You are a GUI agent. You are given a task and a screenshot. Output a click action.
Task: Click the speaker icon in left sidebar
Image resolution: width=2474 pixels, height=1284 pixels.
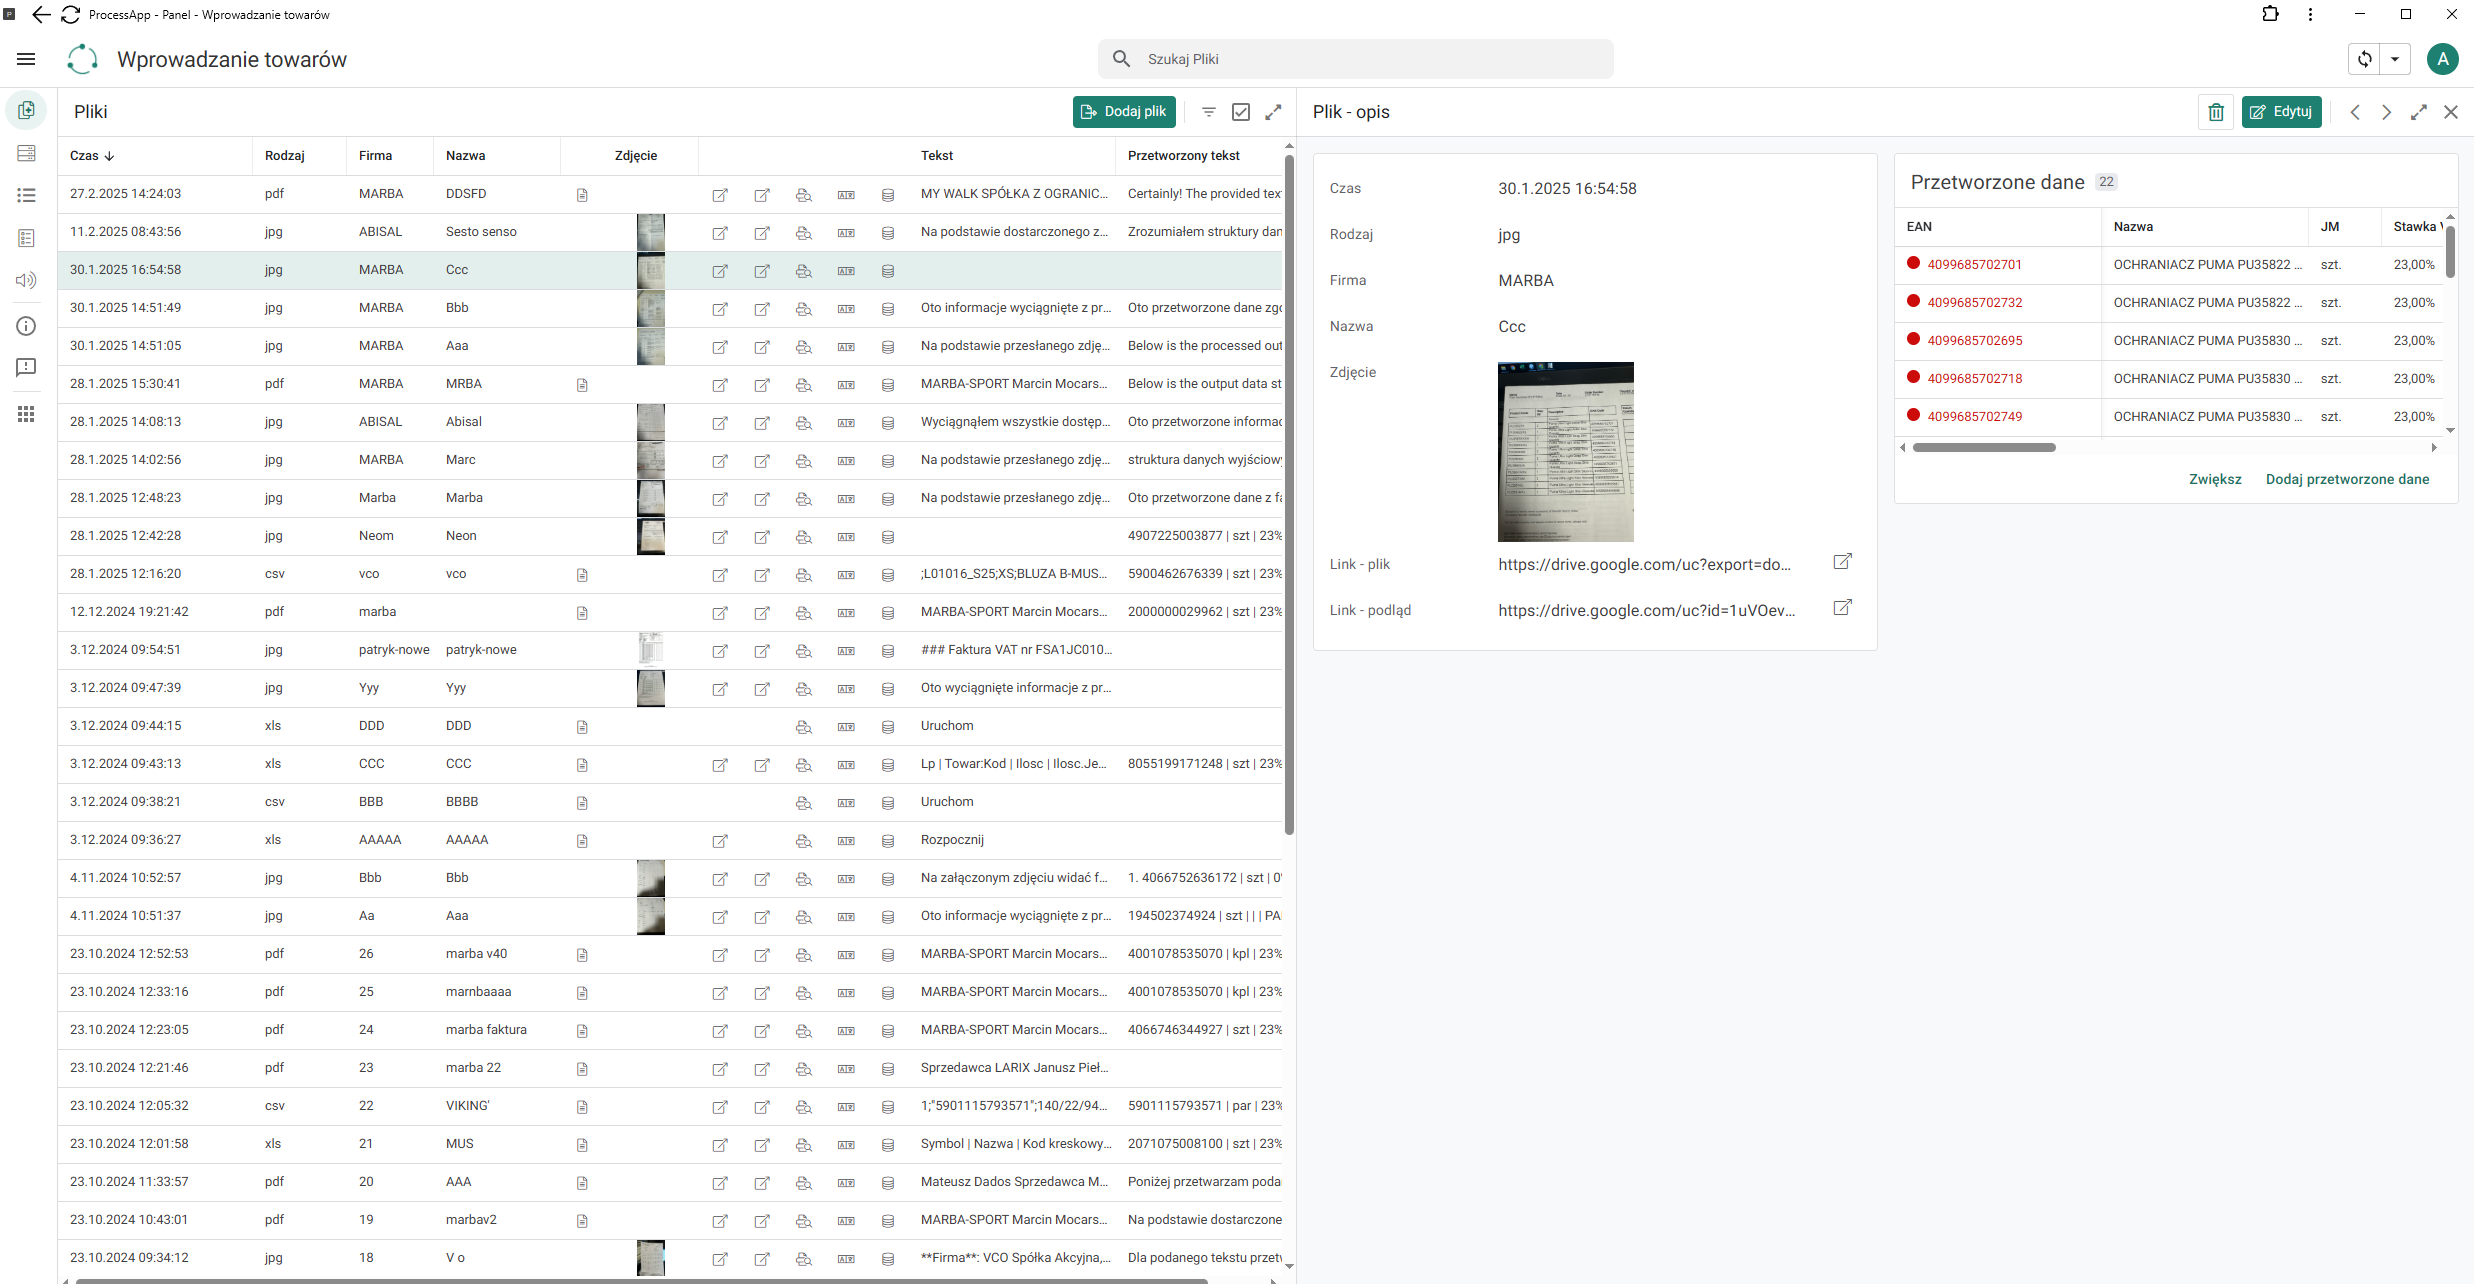coord(26,281)
